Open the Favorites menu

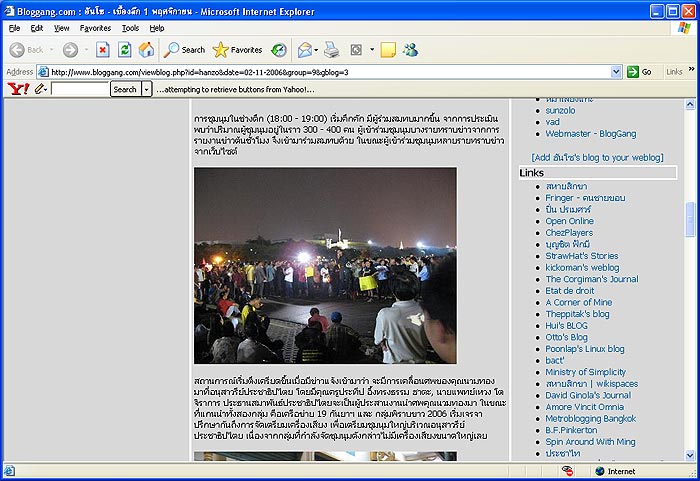click(95, 28)
